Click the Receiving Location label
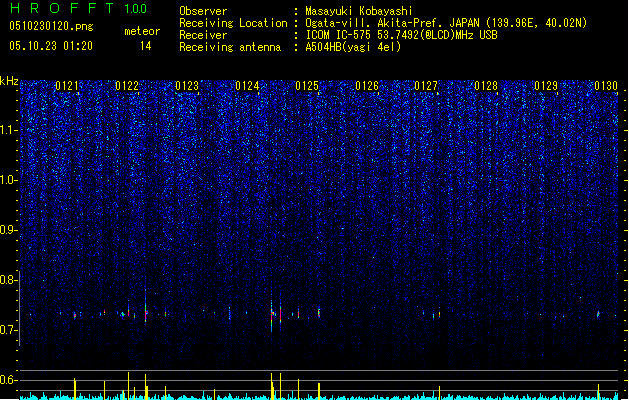 (233, 23)
